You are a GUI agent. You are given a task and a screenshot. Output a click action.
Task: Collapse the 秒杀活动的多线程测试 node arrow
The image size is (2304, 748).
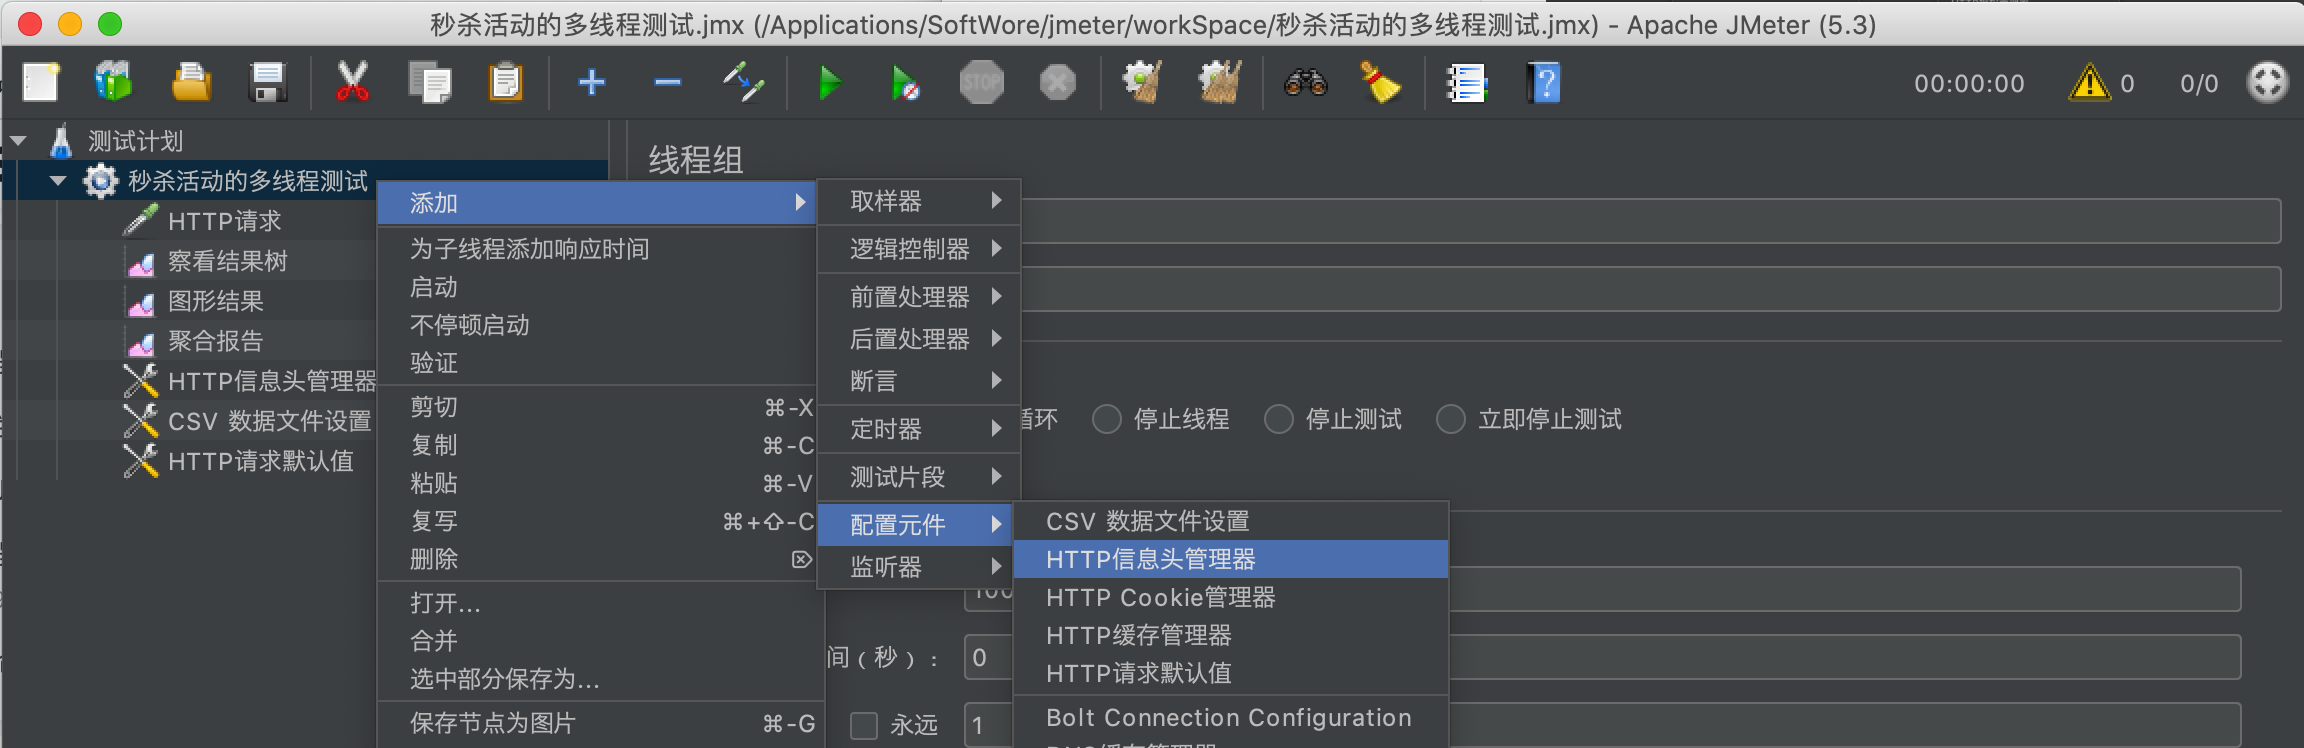(58, 181)
